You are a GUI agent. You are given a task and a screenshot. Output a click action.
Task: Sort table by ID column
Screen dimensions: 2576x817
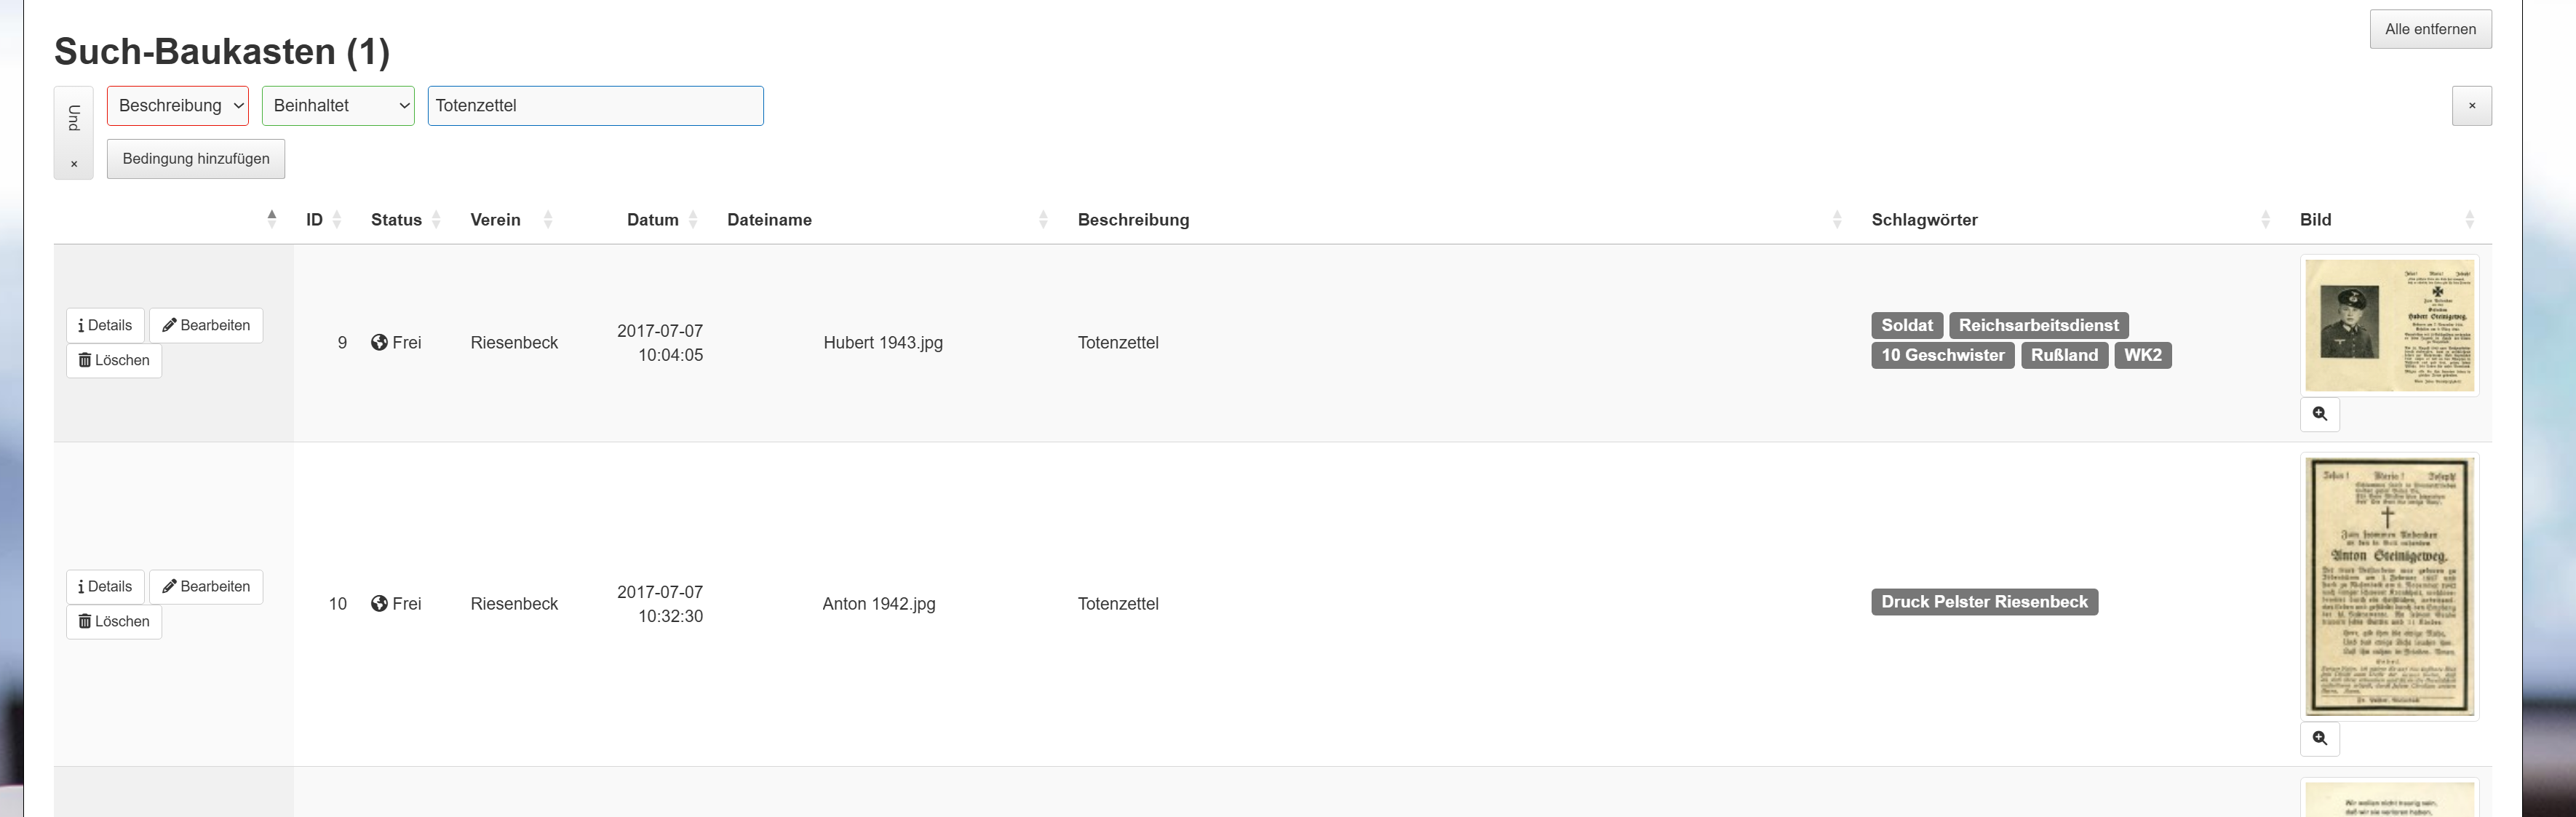(x=315, y=220)
